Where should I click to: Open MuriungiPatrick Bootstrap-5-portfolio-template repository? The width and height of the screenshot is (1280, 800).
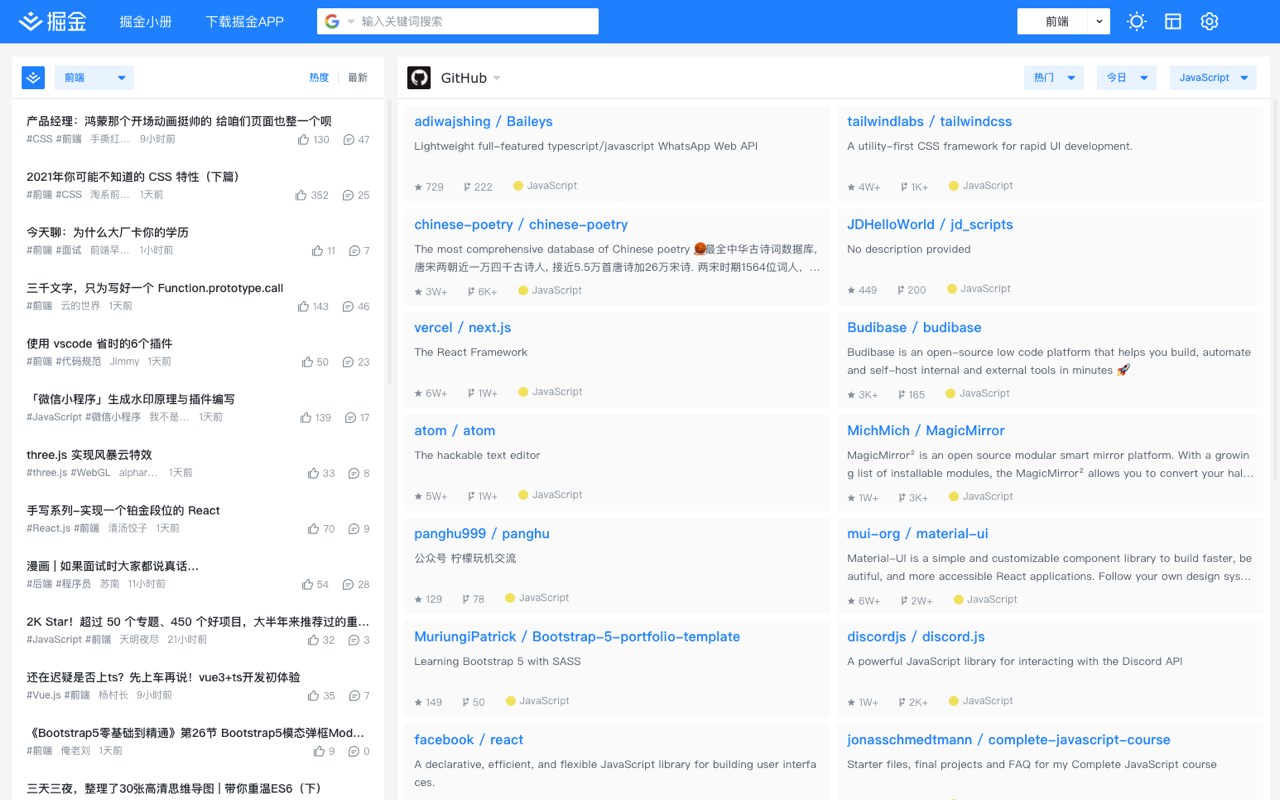coord(577,636)
